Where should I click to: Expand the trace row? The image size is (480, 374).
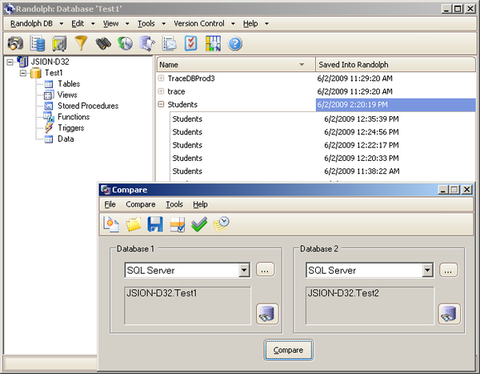tap(161, 91)
